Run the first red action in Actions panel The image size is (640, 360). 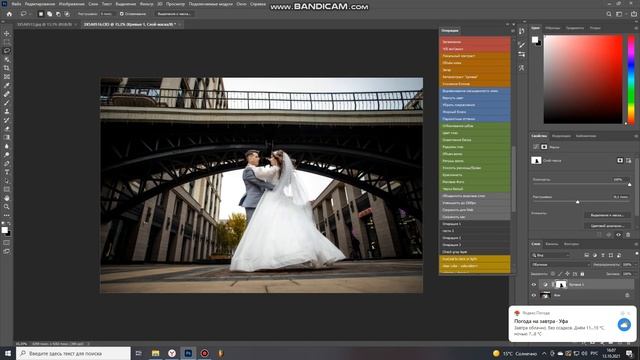coord(475,42)
